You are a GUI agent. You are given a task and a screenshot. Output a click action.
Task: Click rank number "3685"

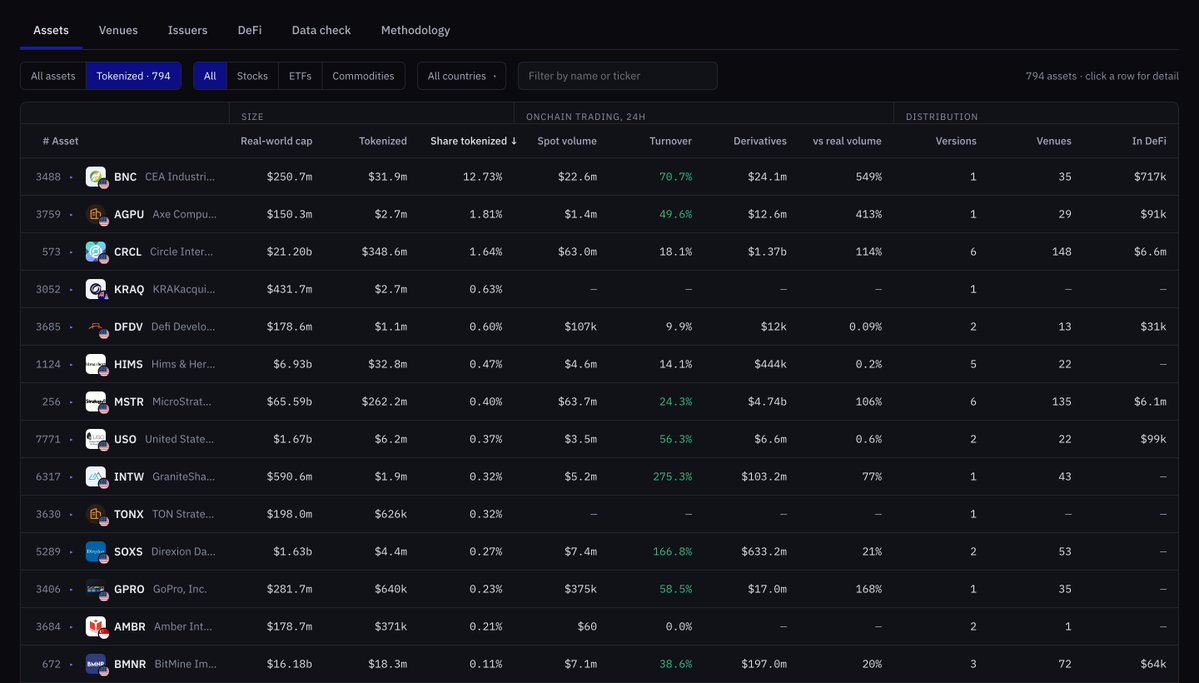click(x=47, y=327)
